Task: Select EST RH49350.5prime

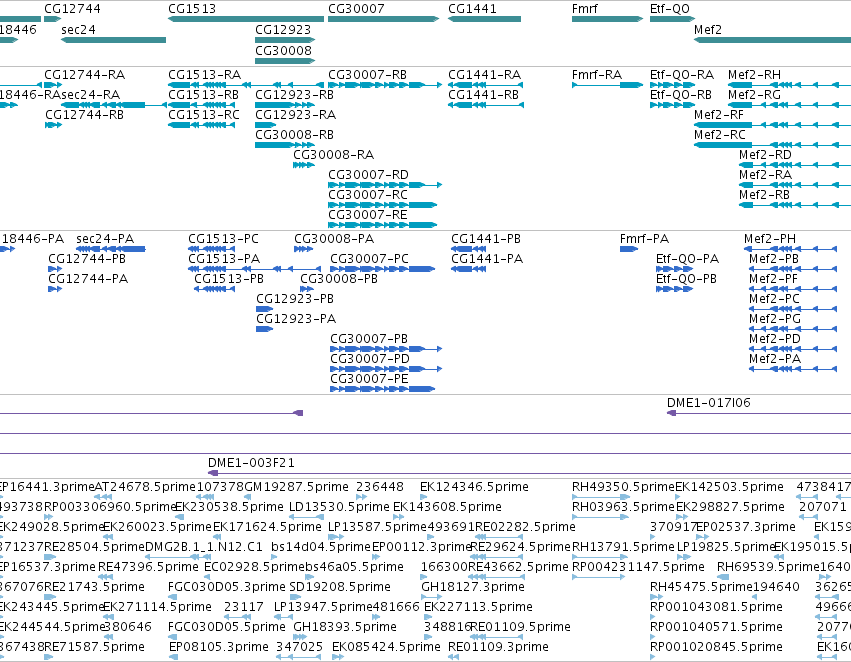Action: 623,487
